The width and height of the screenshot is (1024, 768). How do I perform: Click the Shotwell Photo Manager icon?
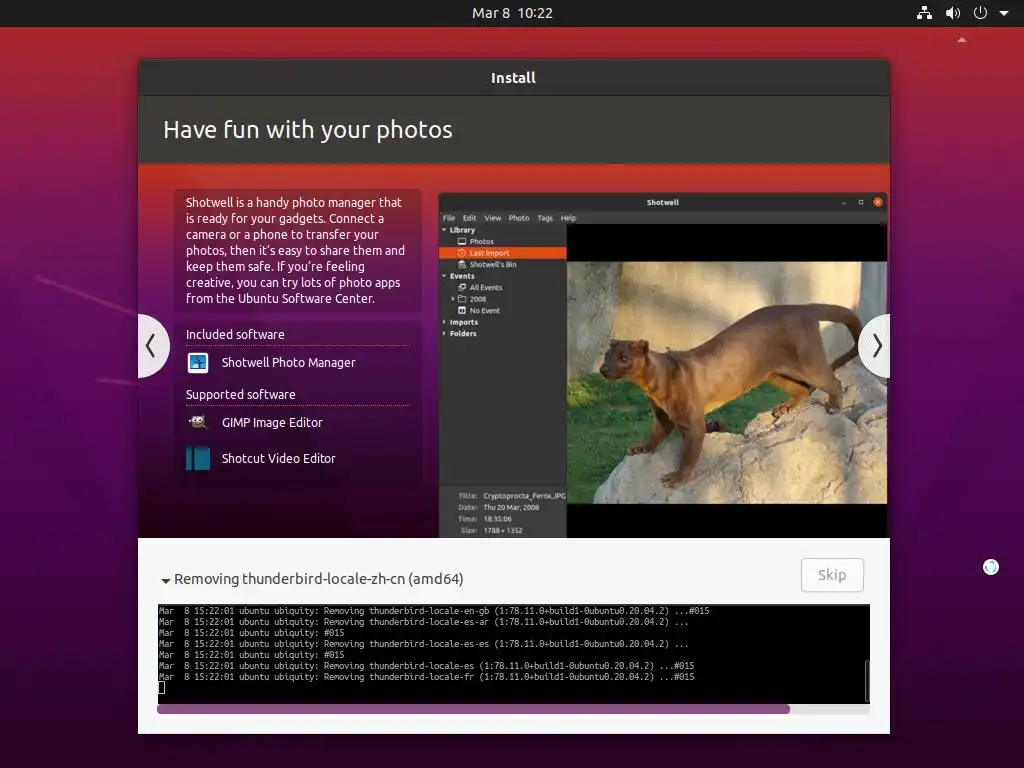click(198, 362)
